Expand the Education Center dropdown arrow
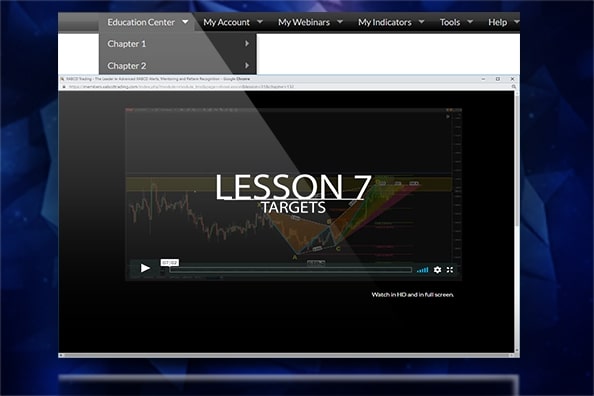The width and height of the screenshot is (594, 396). [185, 22]
